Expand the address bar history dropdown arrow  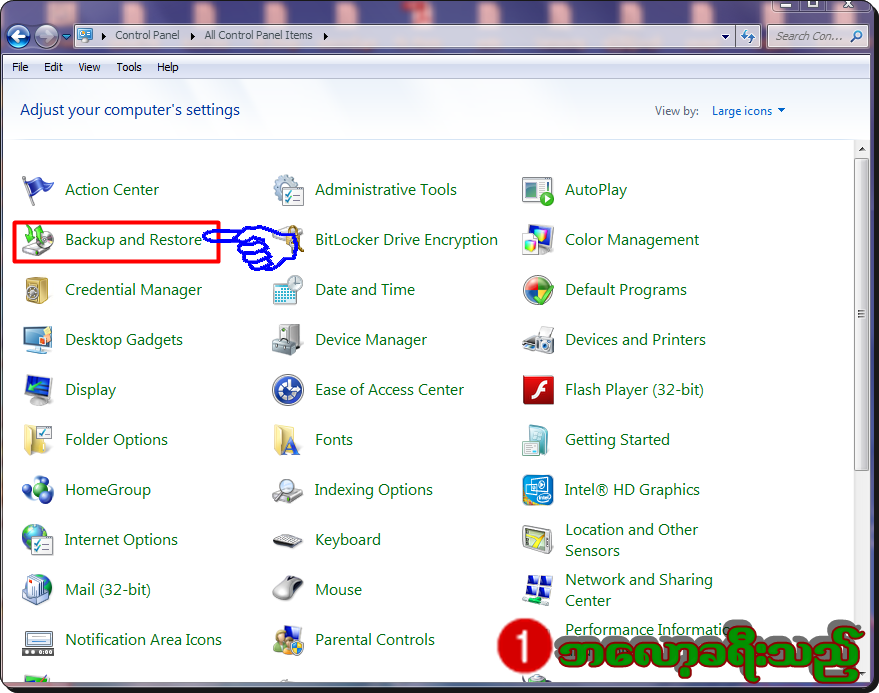tap(725, 36)
